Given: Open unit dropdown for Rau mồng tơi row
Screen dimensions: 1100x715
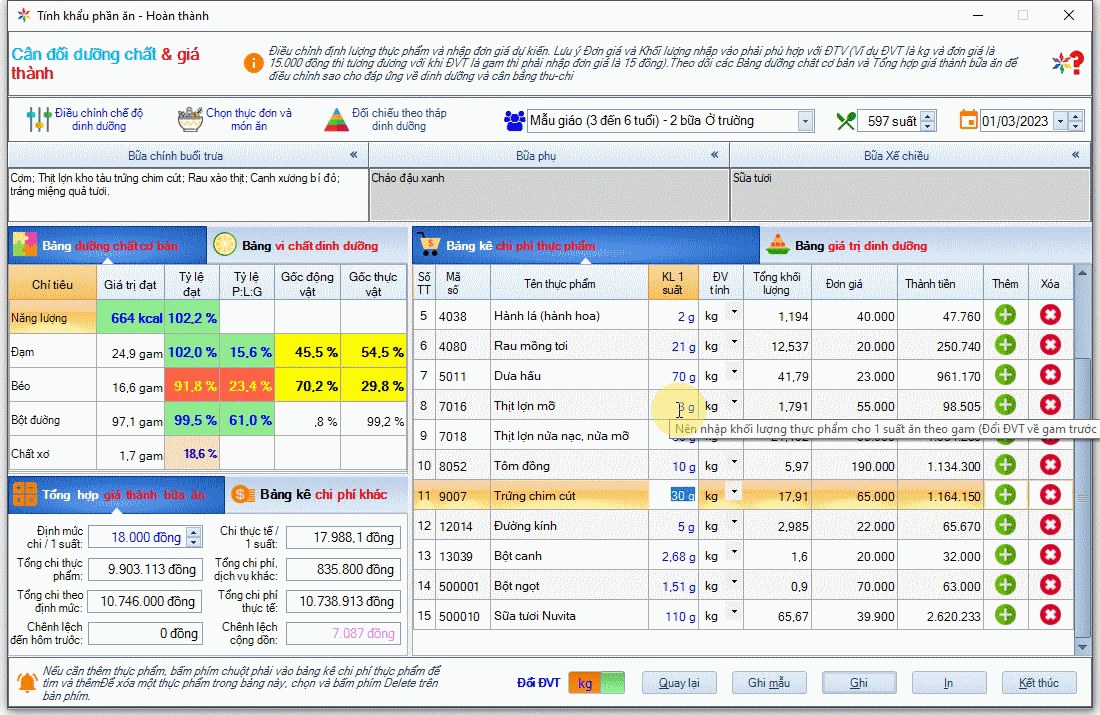Looking at the screenshot, I should point(735,343).
